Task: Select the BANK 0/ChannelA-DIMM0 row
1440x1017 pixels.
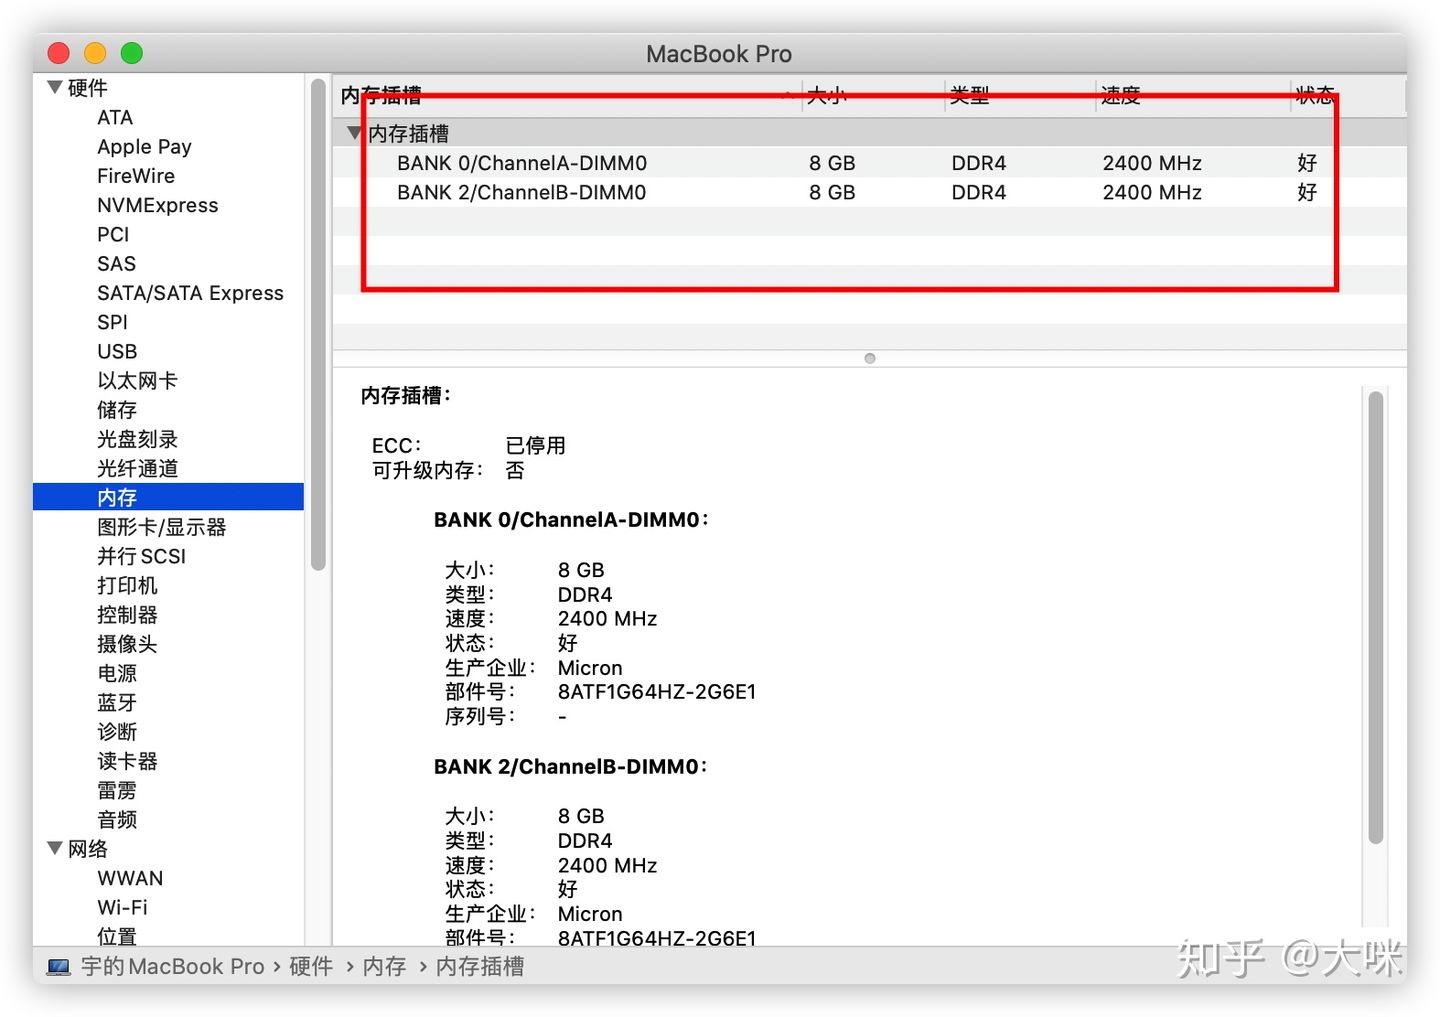Action: pyautogui.click(x=521, y=163)
